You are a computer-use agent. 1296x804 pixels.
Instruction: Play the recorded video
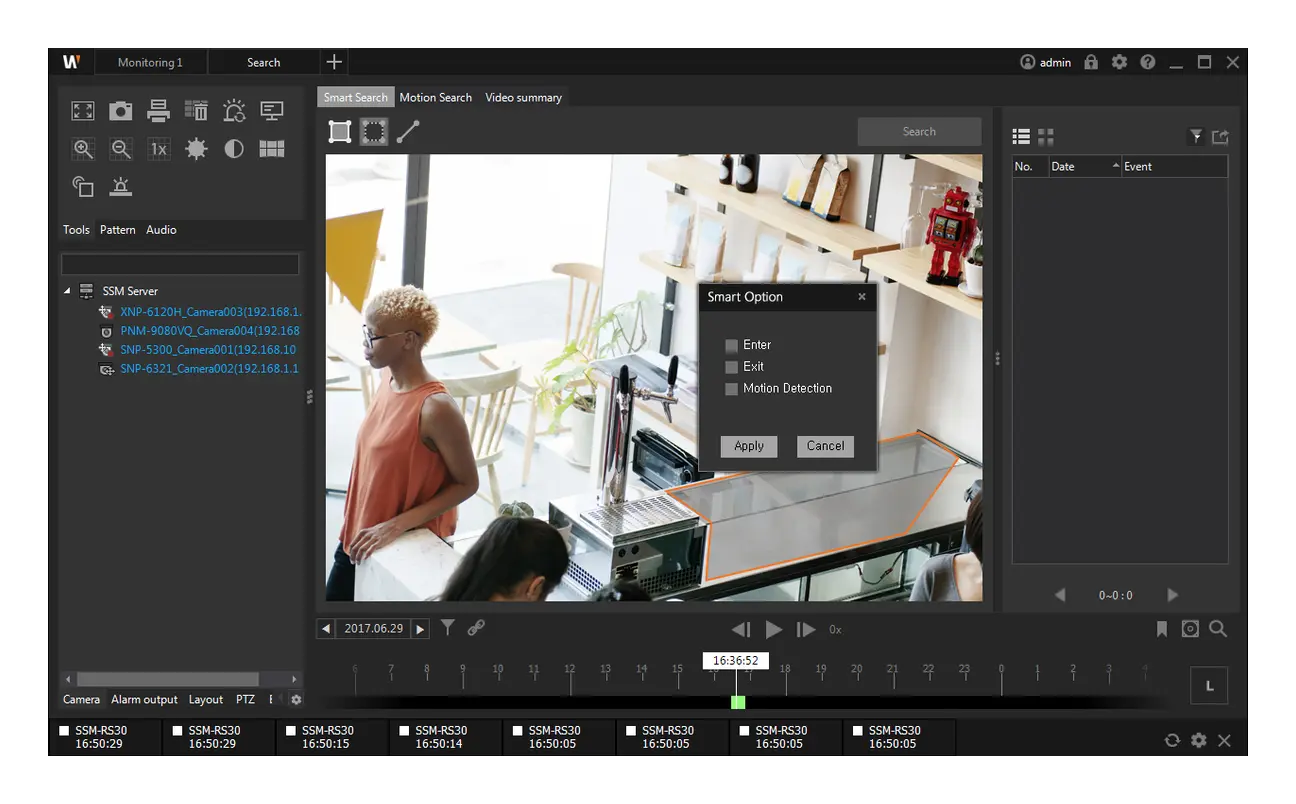[774, 630]
